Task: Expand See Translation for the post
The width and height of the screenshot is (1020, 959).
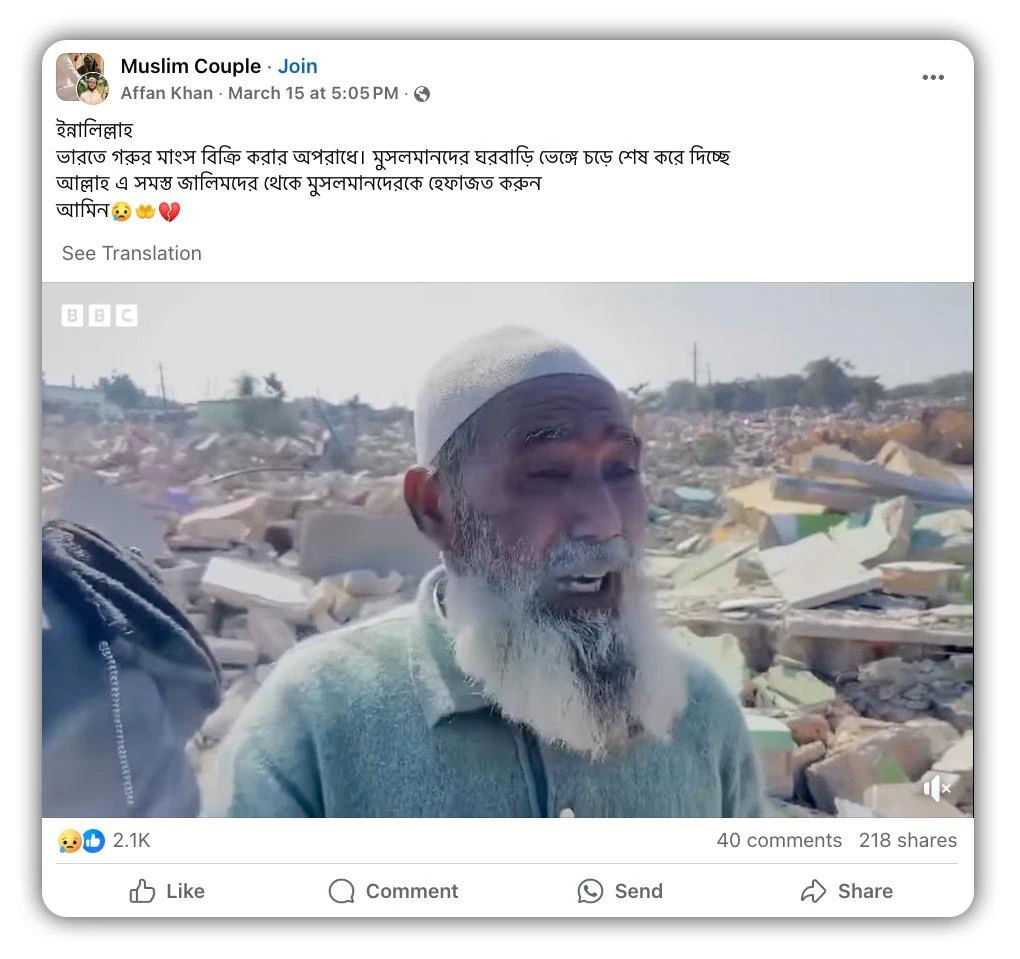Action: coord(131,253)
